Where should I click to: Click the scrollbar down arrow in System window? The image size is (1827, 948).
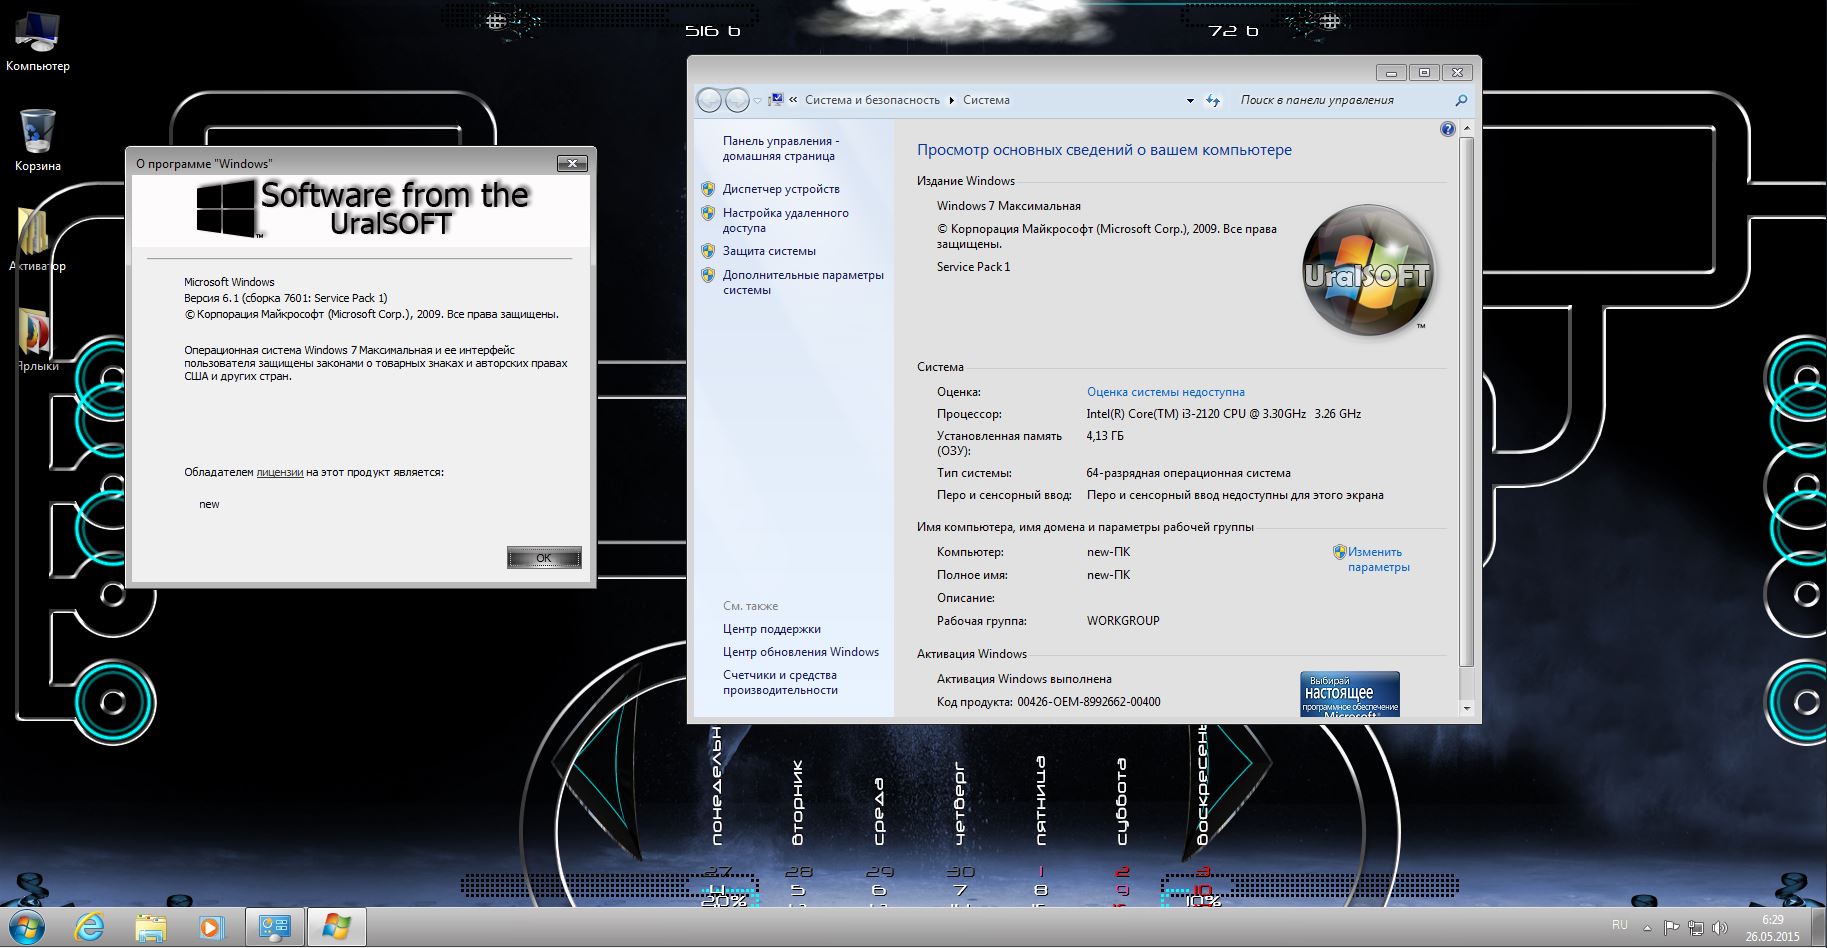coord(1467,708)
